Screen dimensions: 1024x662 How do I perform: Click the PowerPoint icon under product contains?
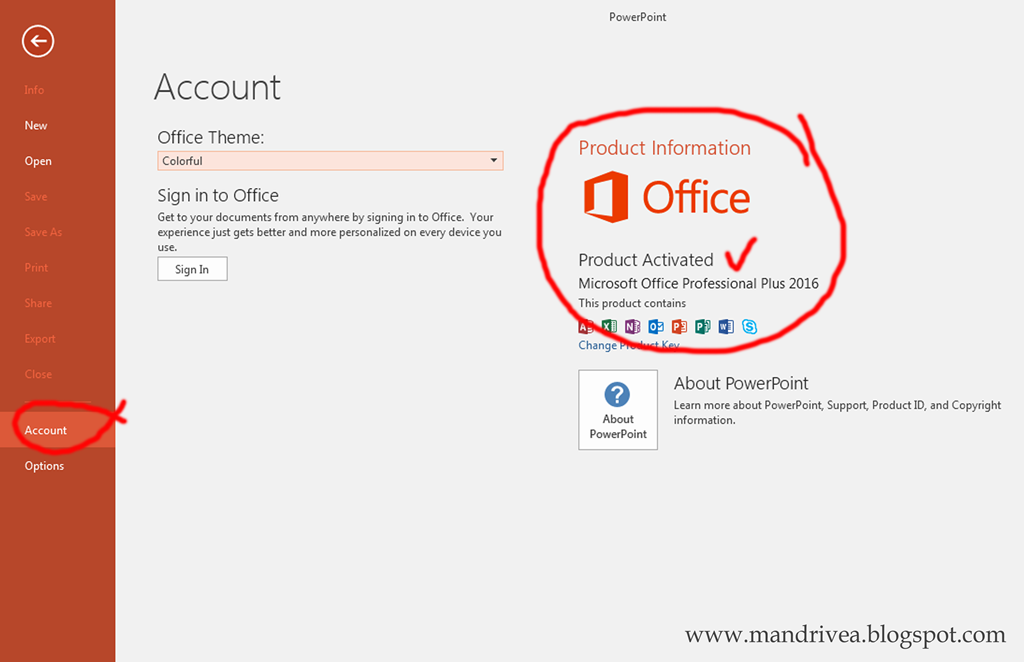[x=679, y=326]
